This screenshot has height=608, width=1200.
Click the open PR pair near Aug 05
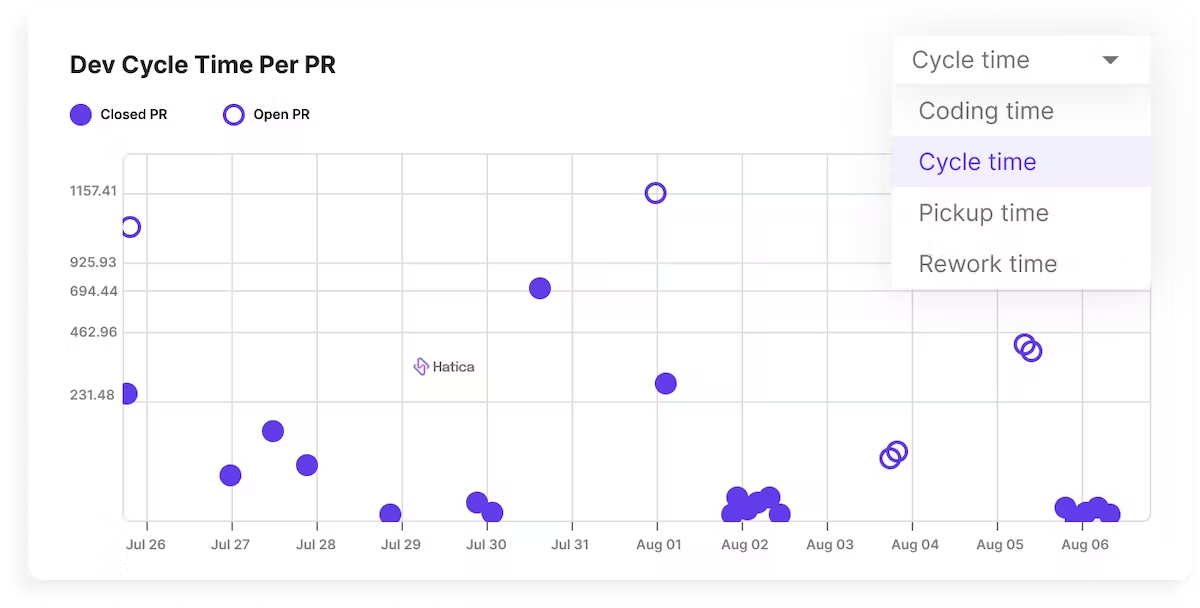click(x=1028, y=348)
